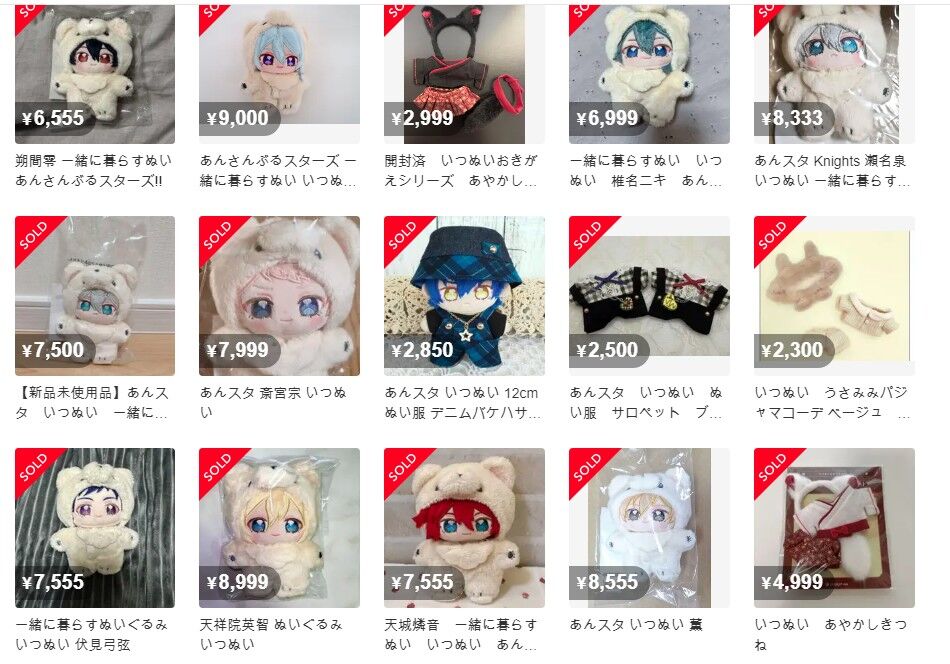Select the ¥7,555 red-haired Amagi Rinne plush

[x=464, y=528]
